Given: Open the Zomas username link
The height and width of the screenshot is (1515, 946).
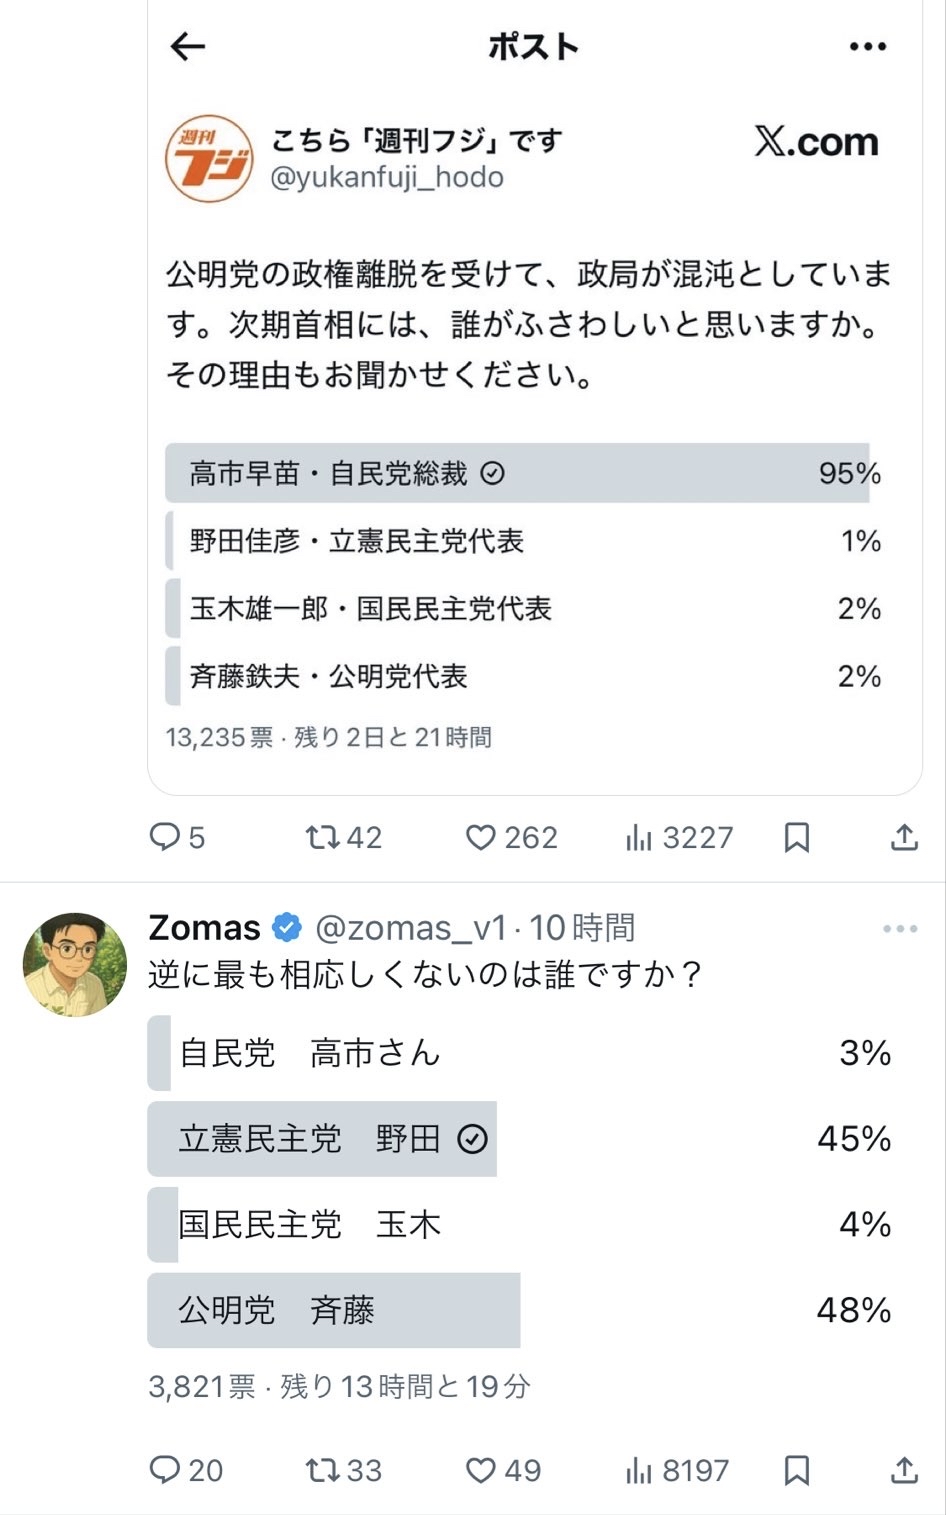Looking at the screenshot, I should pyautogui.click(x=204, y=928).
